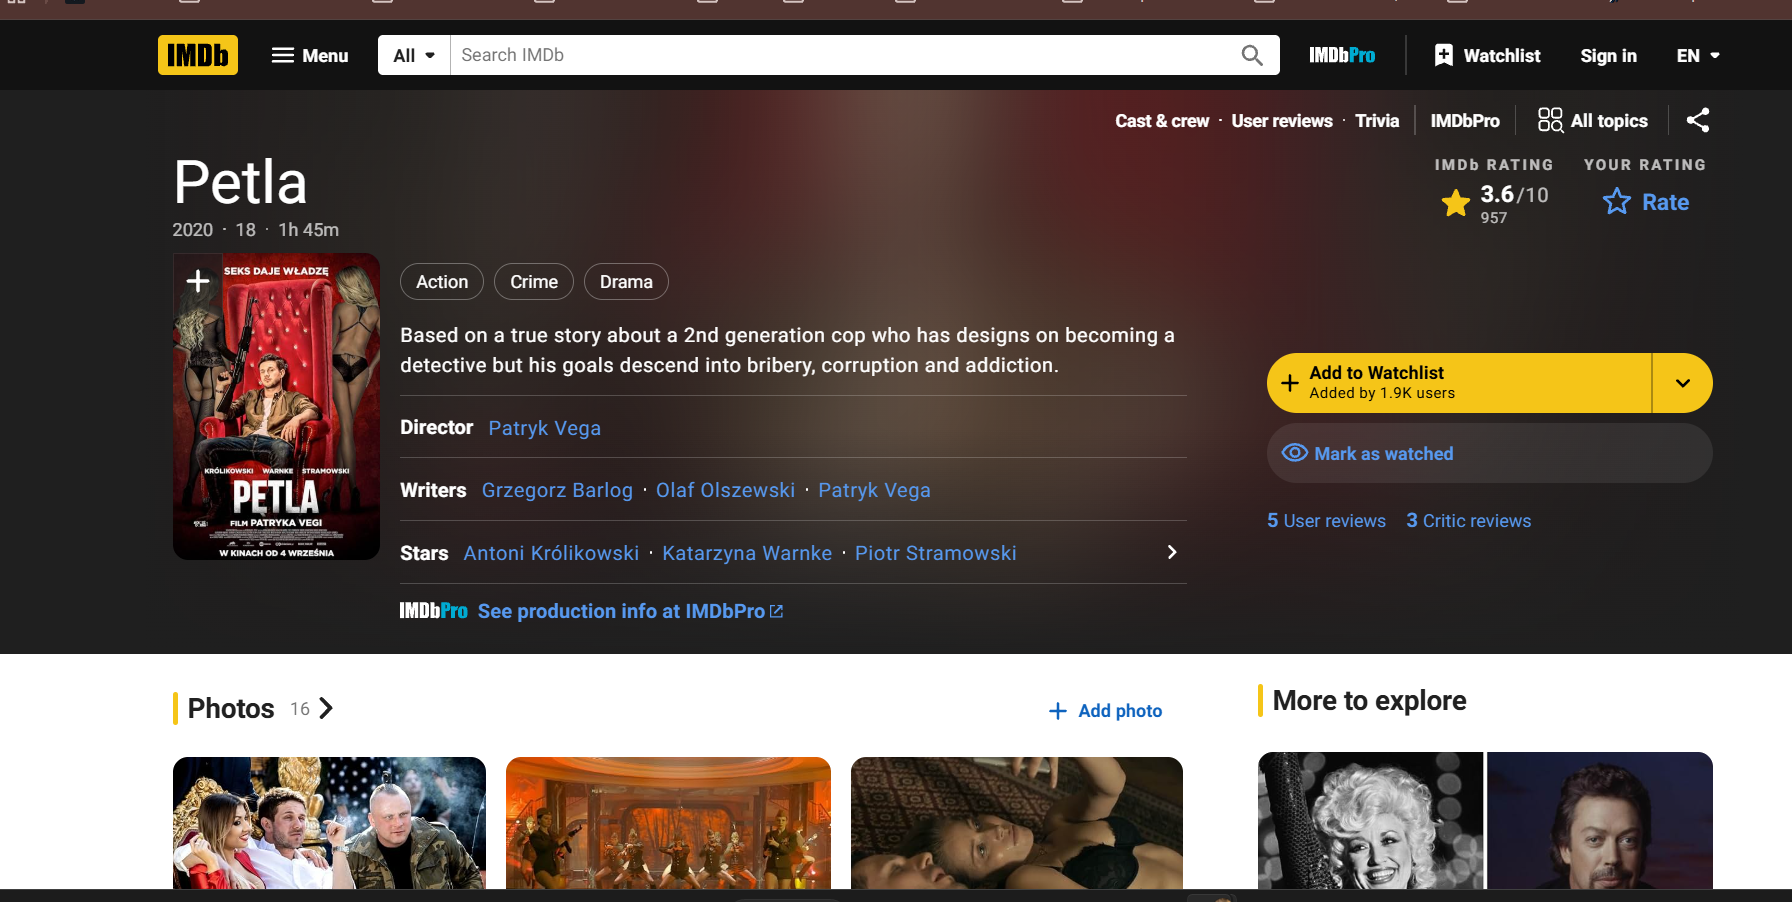Click the 2020 release year
This screenshot has height=902, width=1792.
point(192,230)
